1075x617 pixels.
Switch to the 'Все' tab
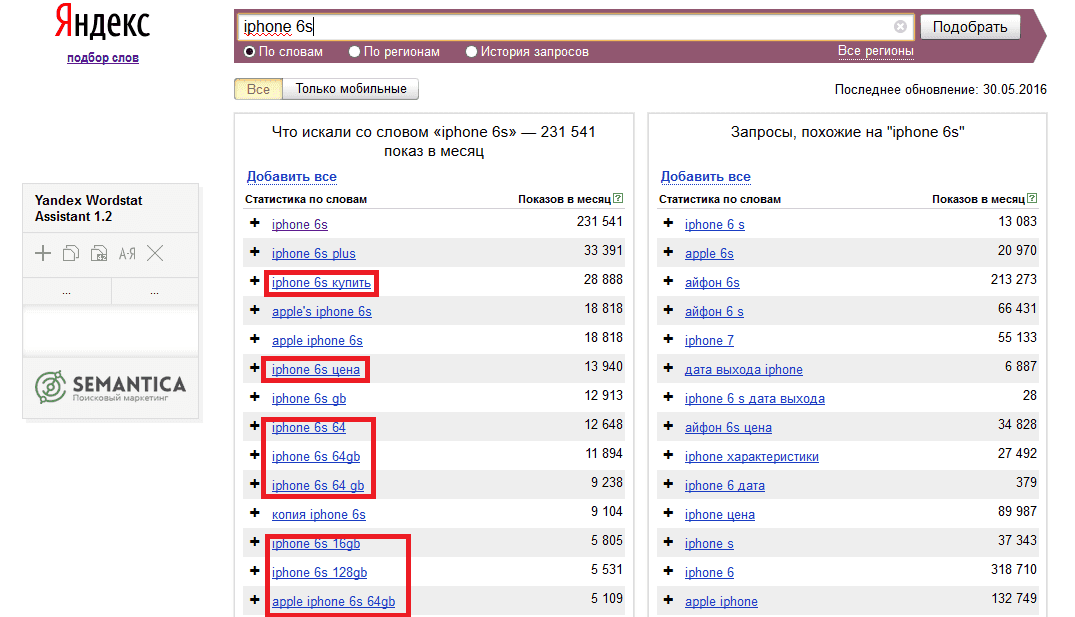click(258, 89)
